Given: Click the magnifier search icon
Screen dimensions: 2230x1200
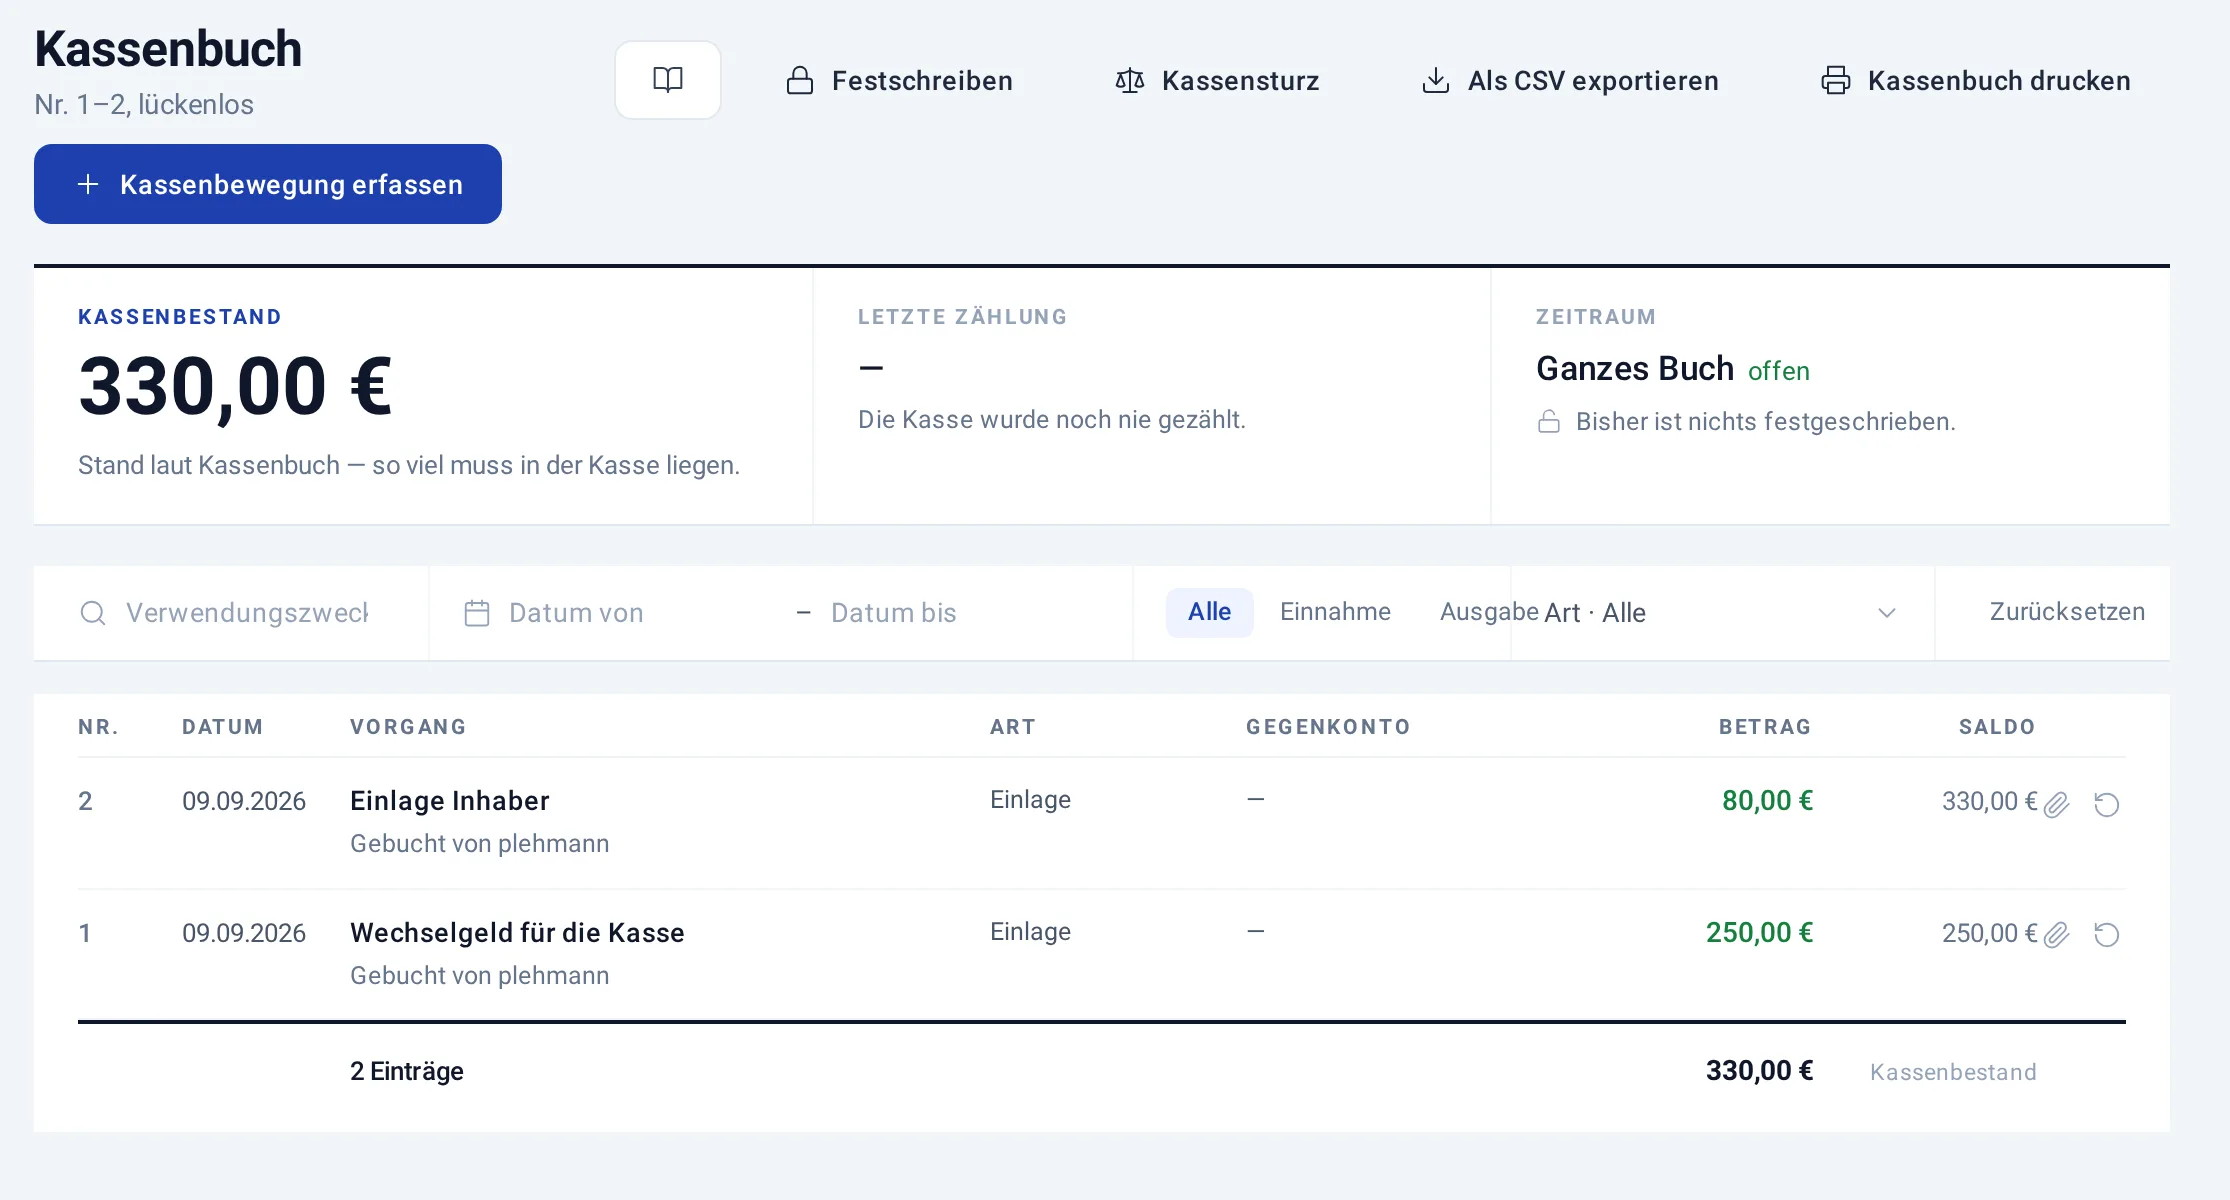Looking at the screenshot, I should coord(93,613).
